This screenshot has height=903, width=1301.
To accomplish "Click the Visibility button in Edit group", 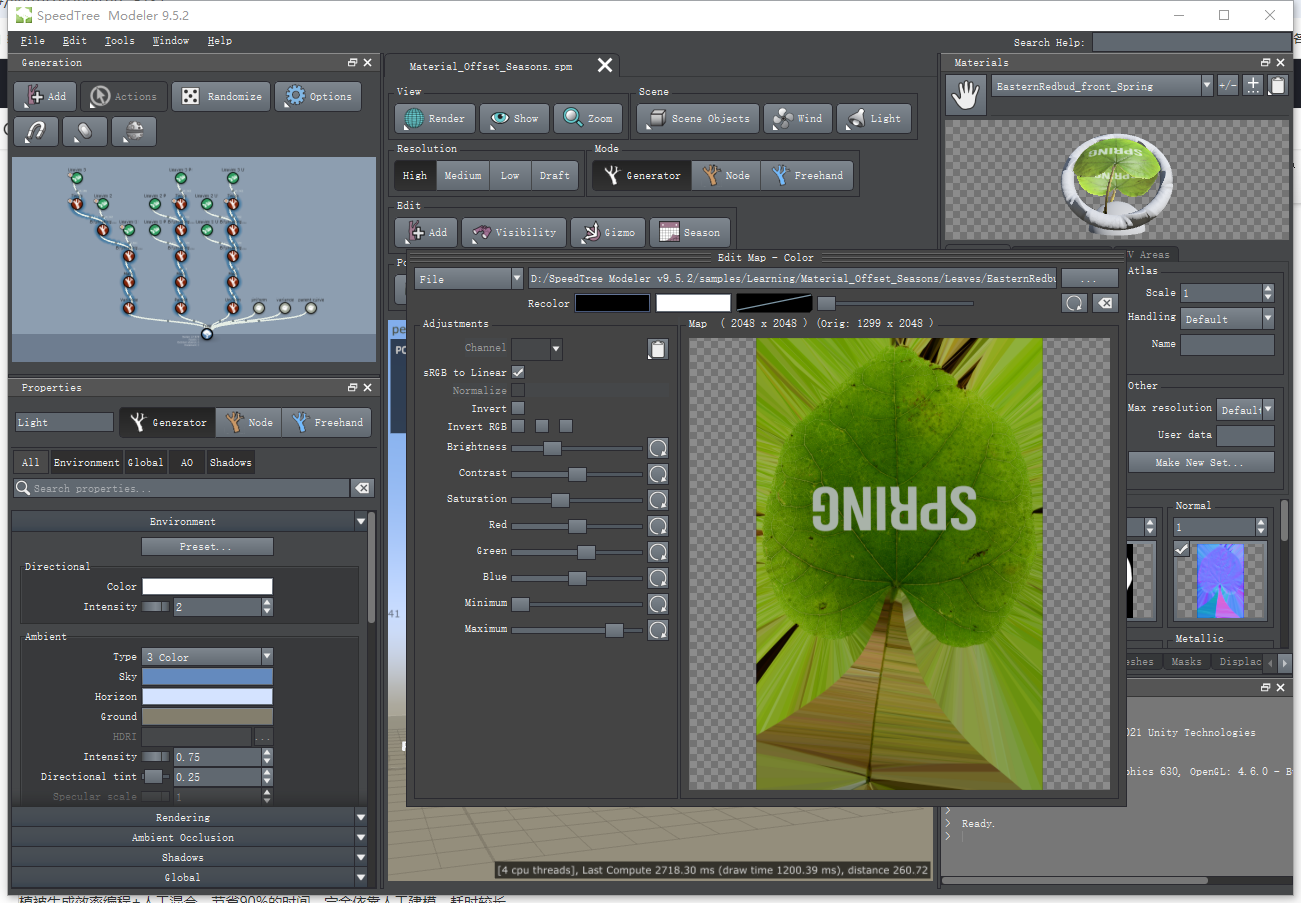I will [514, 232].
